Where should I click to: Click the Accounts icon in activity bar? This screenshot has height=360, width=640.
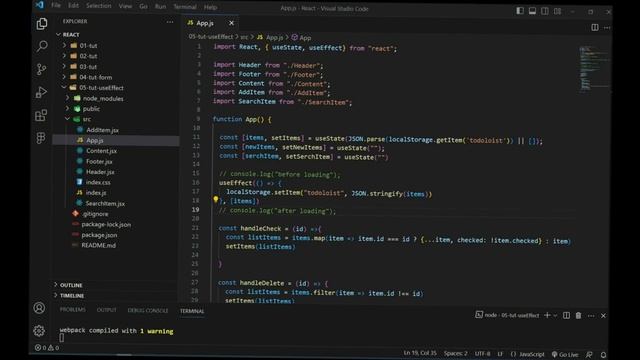39,308
